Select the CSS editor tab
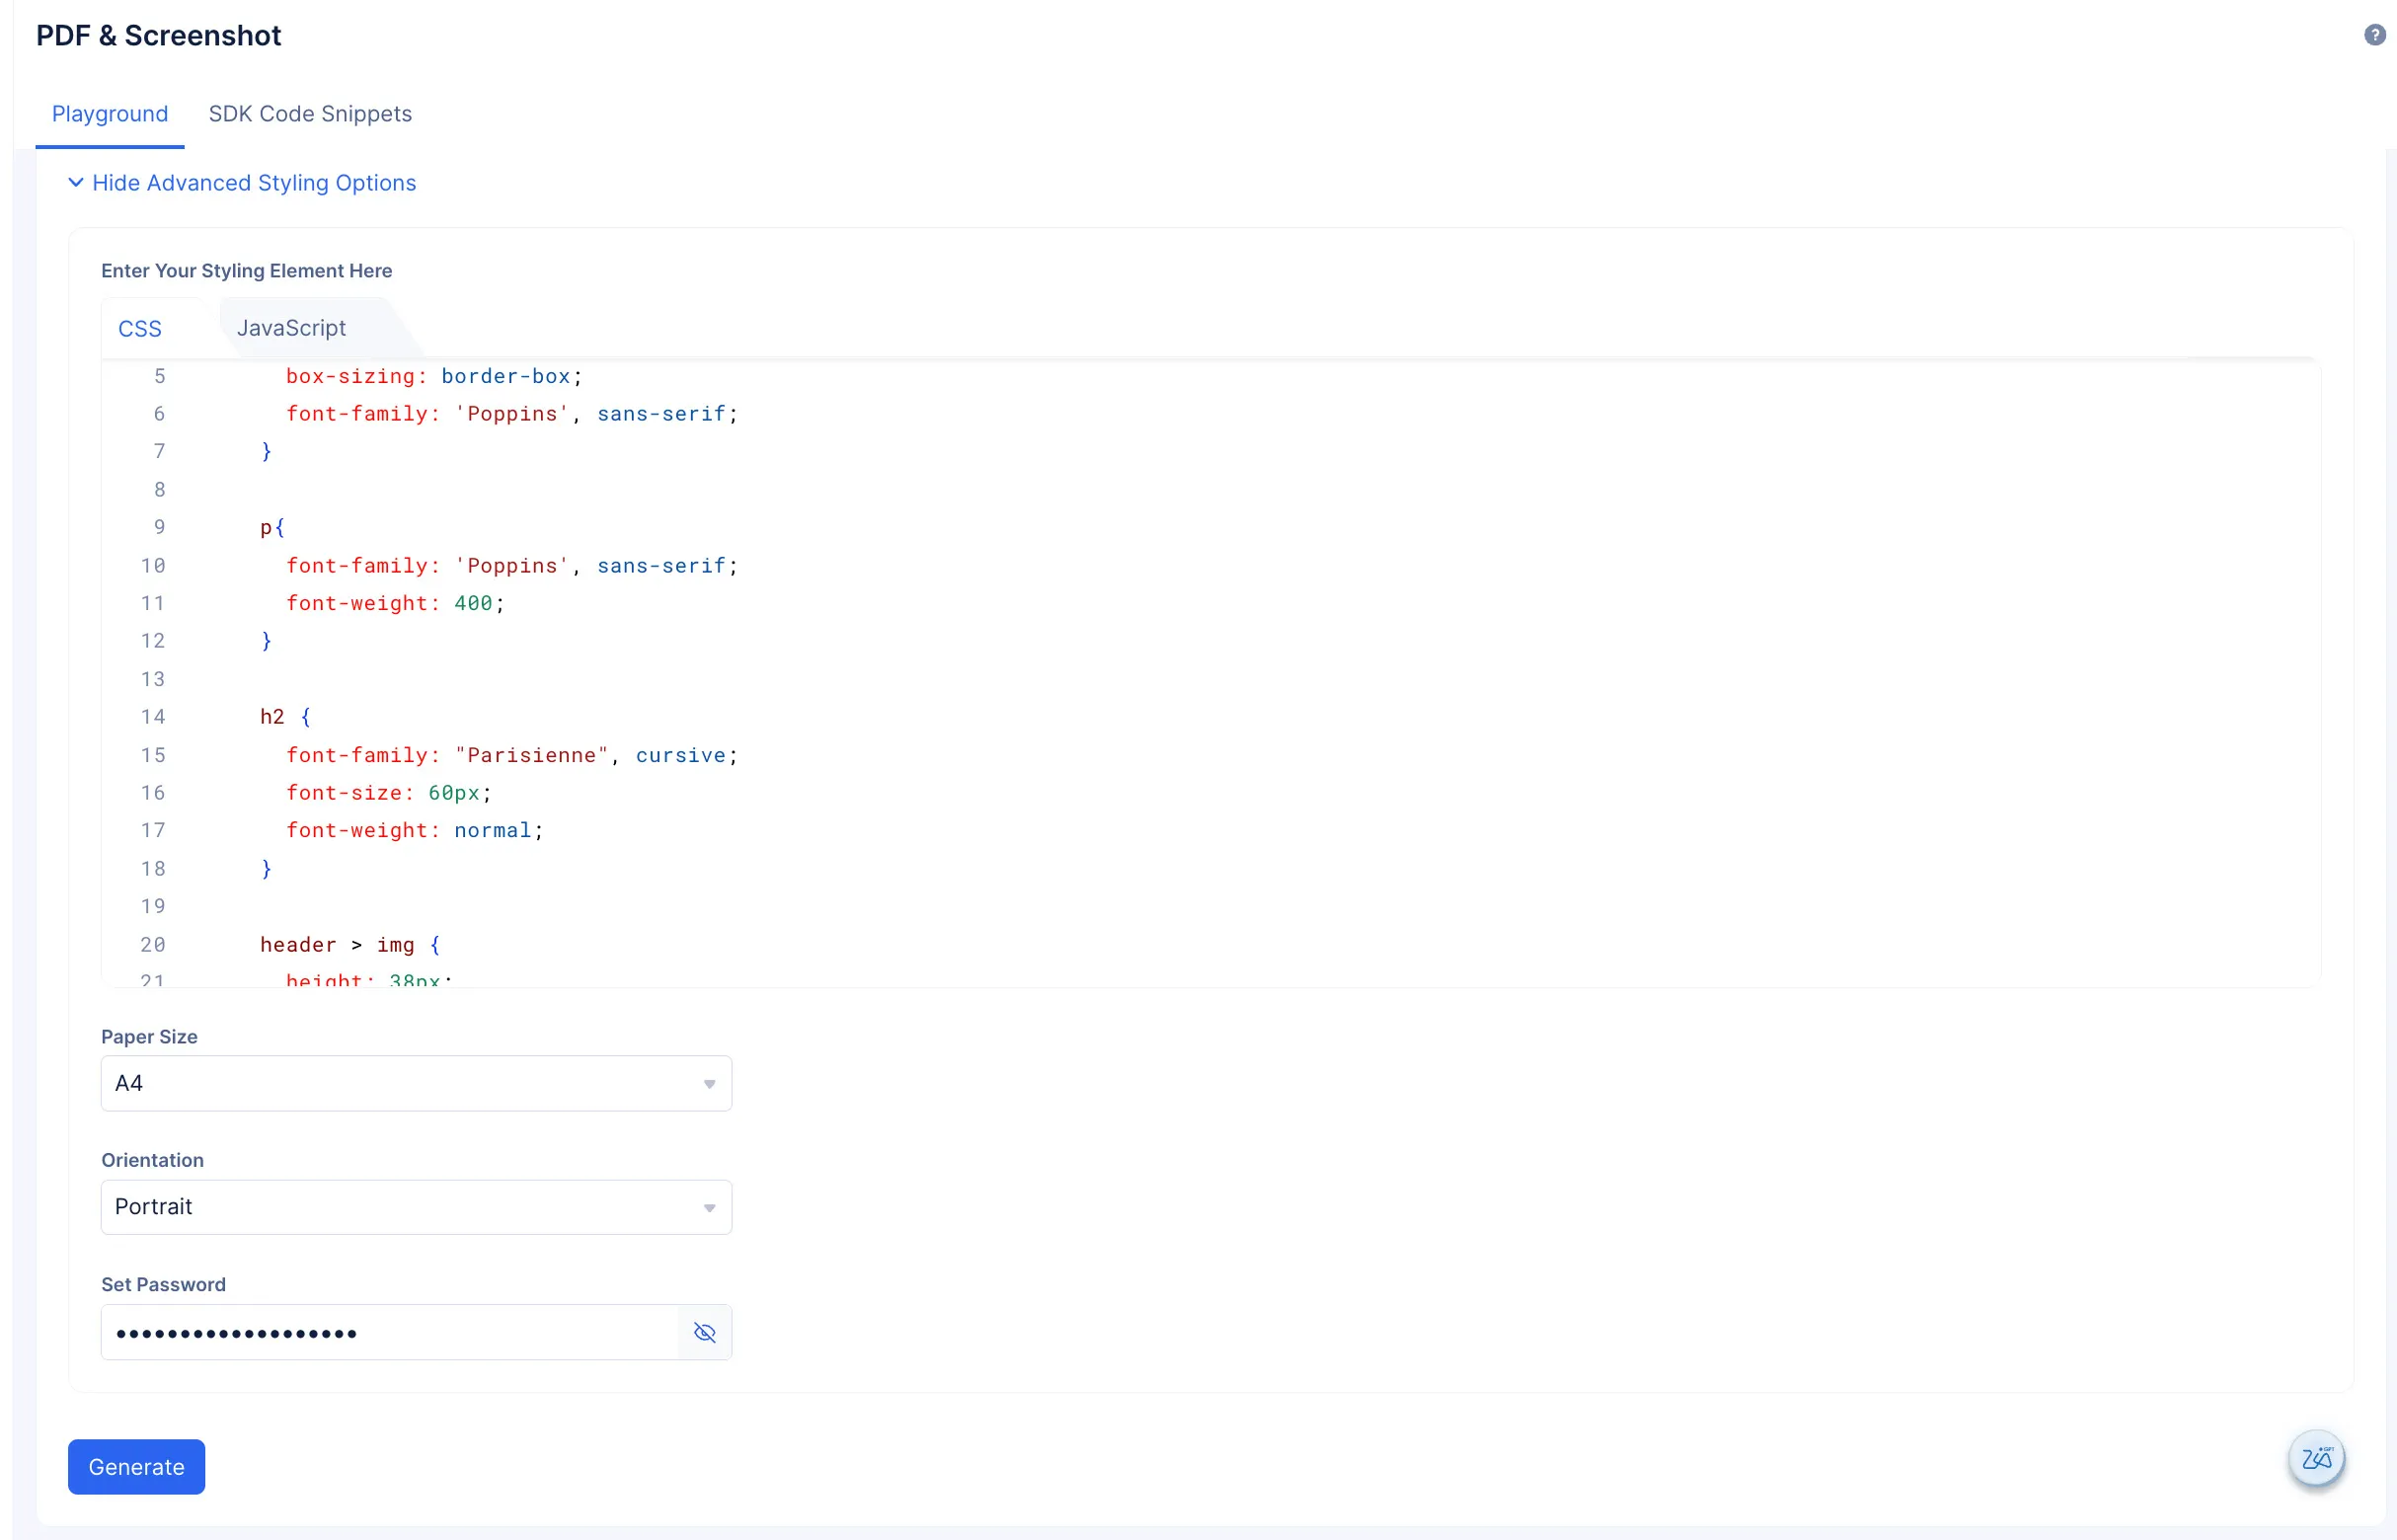Viewport: 2397px width, 1540px height. [140, 329]
